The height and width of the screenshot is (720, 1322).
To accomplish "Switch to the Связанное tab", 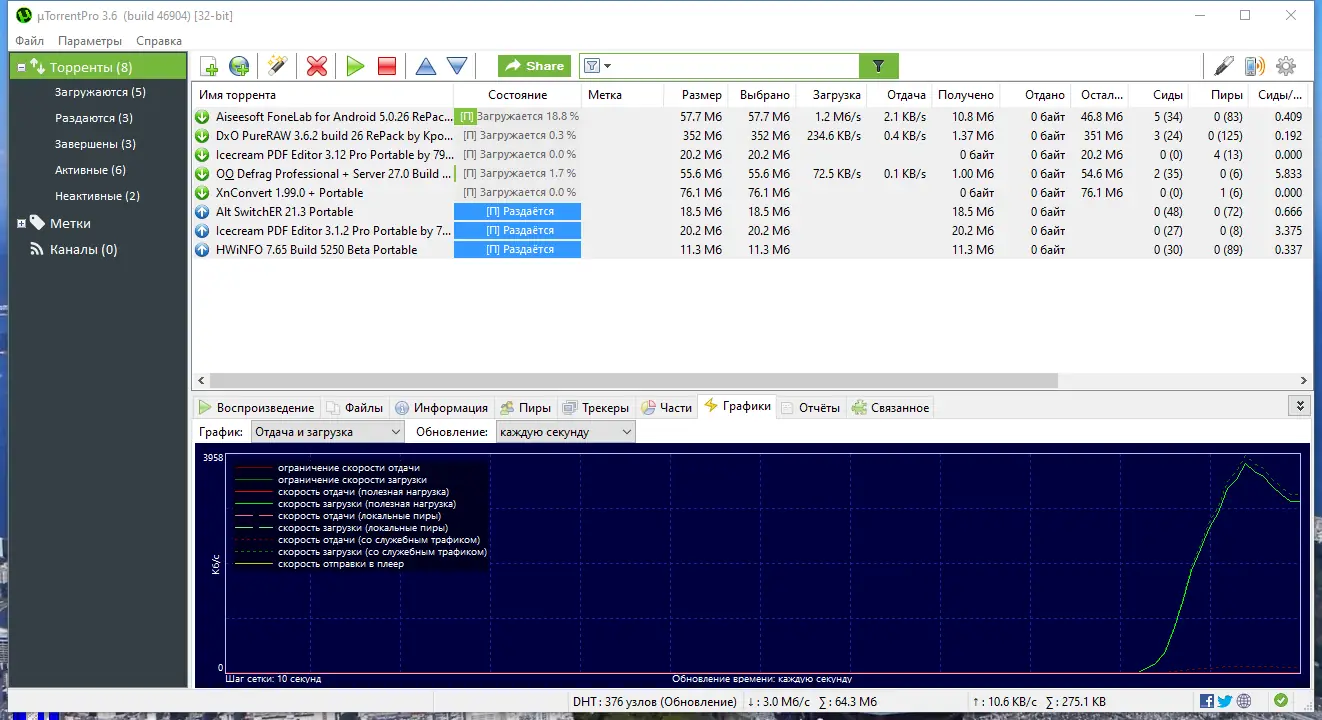I will click(890, 407).
